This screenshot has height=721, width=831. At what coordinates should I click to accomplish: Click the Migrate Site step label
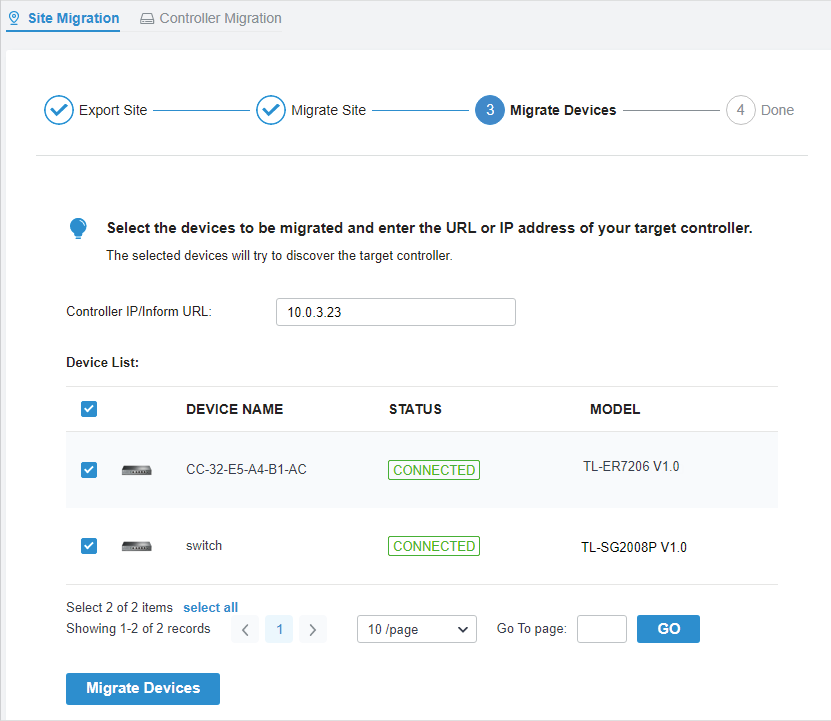tap(329, 110)
